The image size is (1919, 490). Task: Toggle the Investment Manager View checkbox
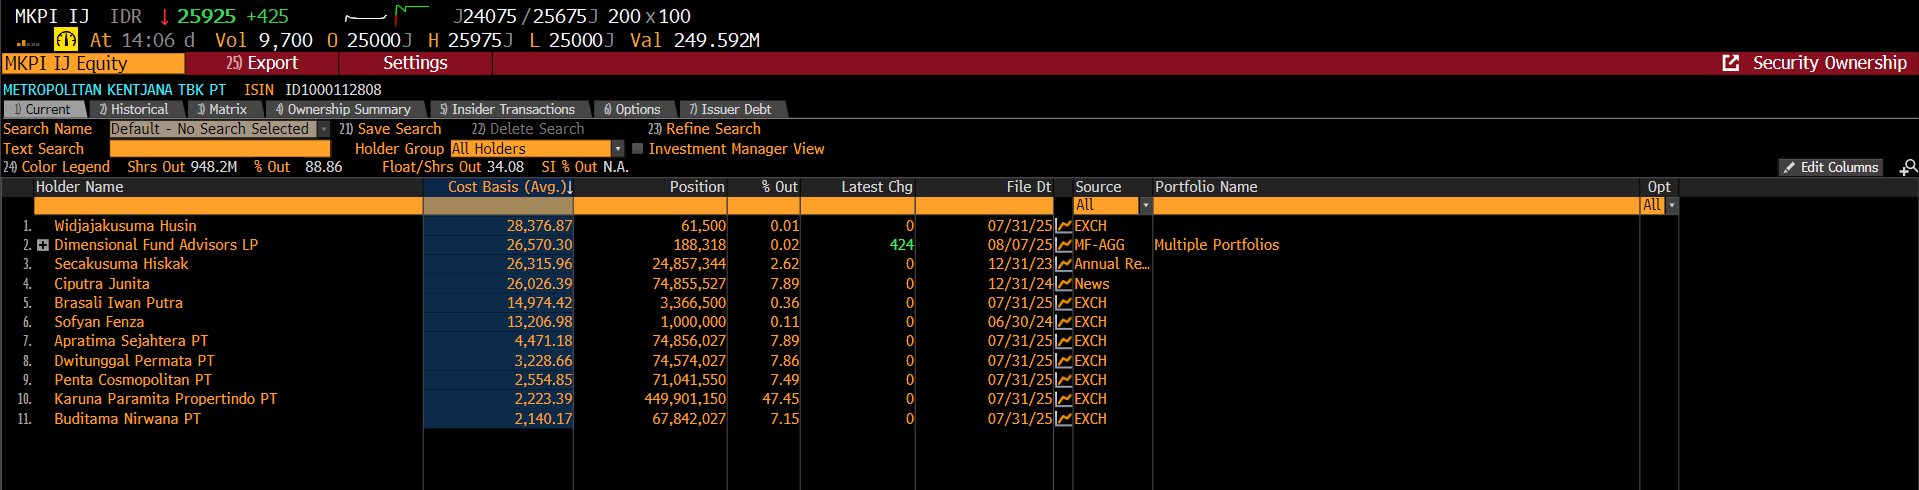point(638,149)
